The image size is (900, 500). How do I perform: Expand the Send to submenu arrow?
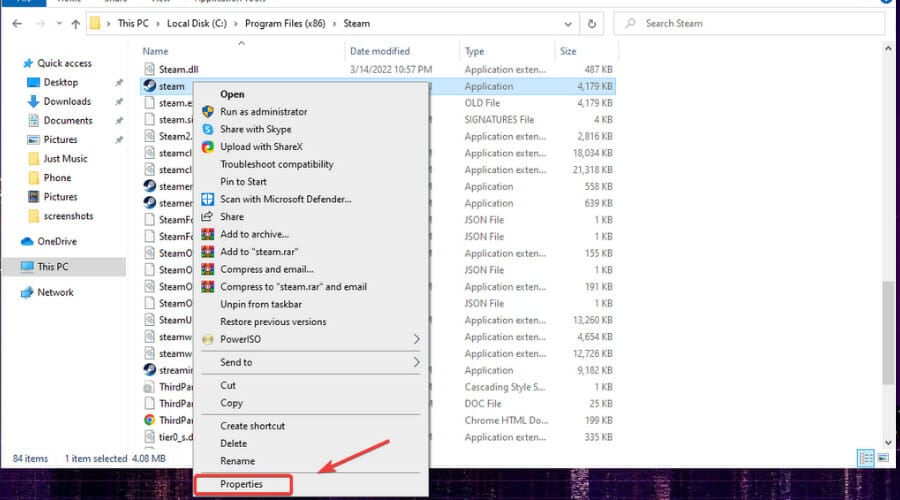click(416, 362)
